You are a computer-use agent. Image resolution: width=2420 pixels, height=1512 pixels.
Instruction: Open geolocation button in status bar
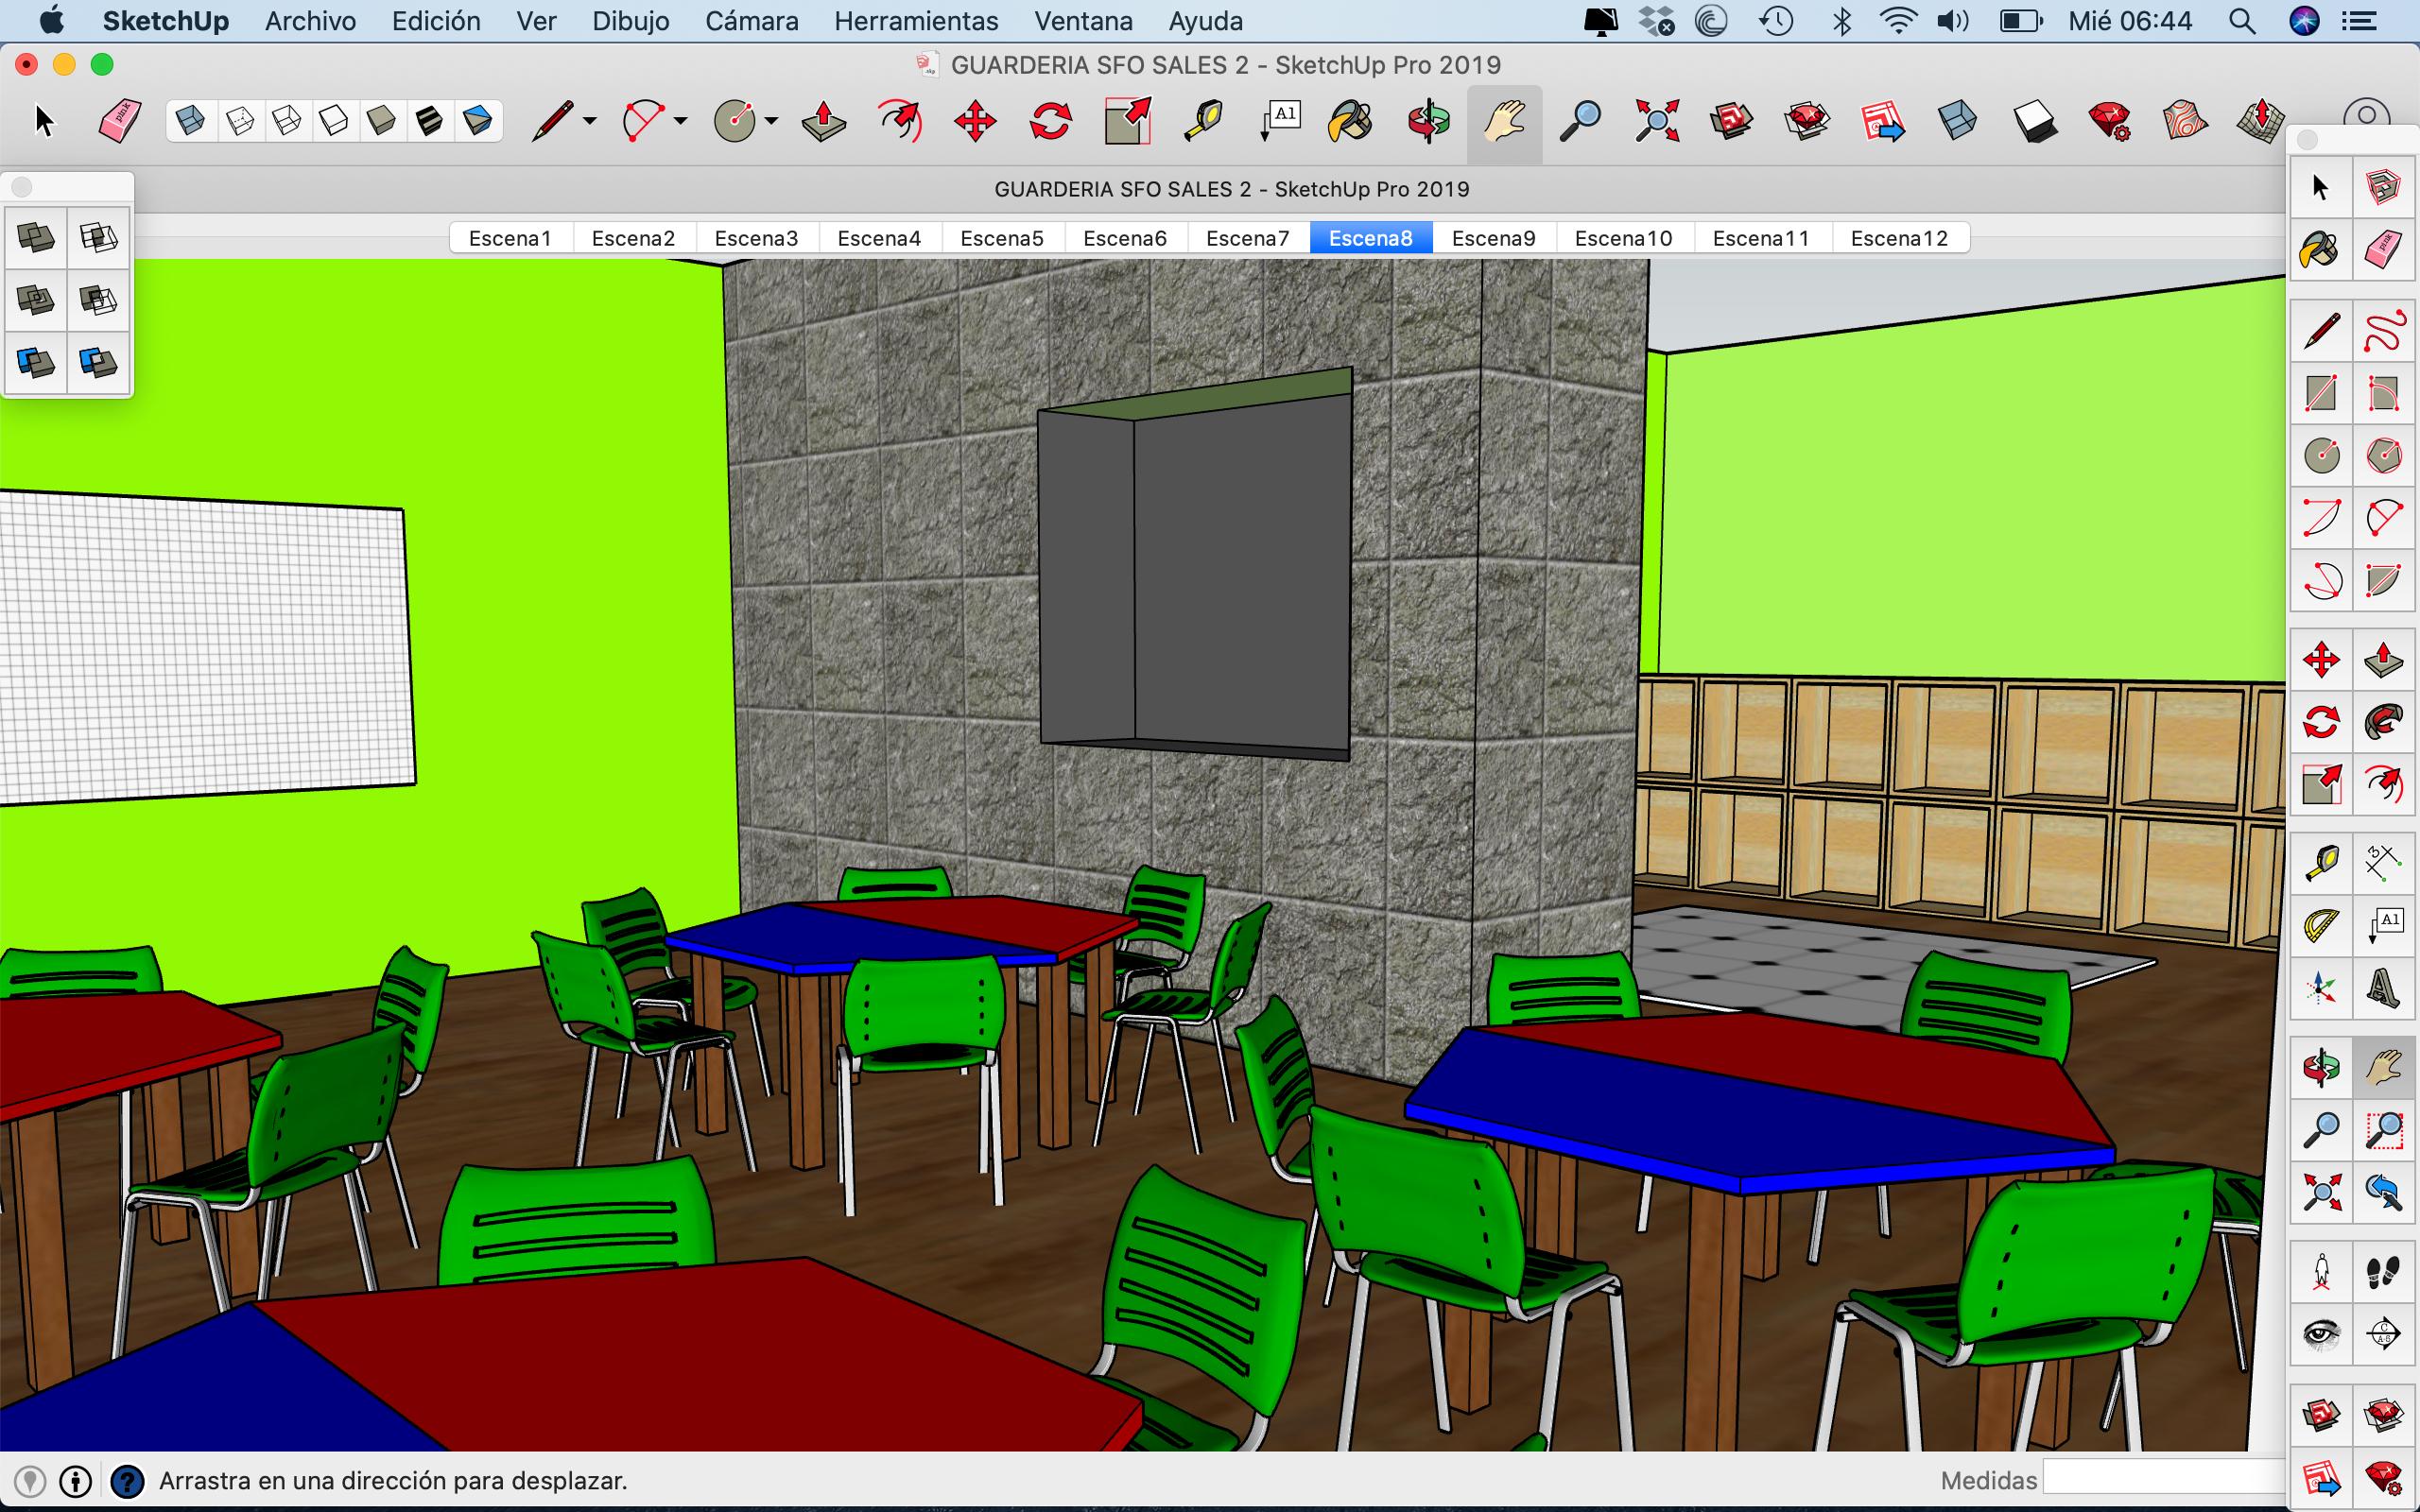point(30,1481)
